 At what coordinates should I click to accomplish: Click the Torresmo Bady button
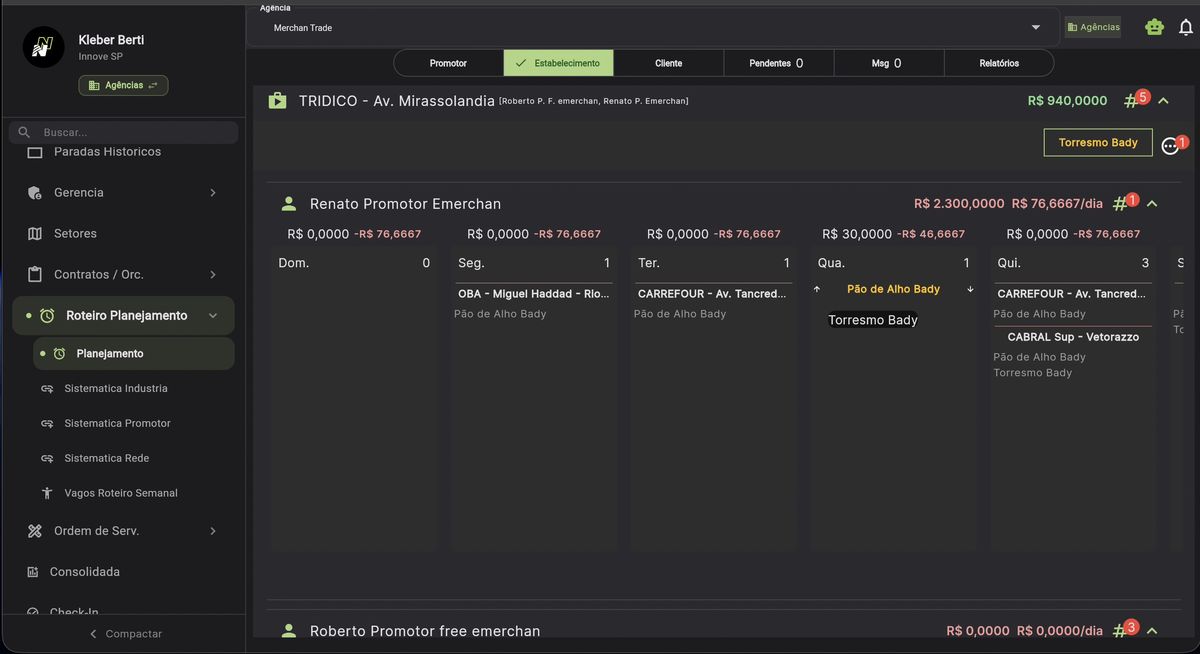[x=1098, y=142]
